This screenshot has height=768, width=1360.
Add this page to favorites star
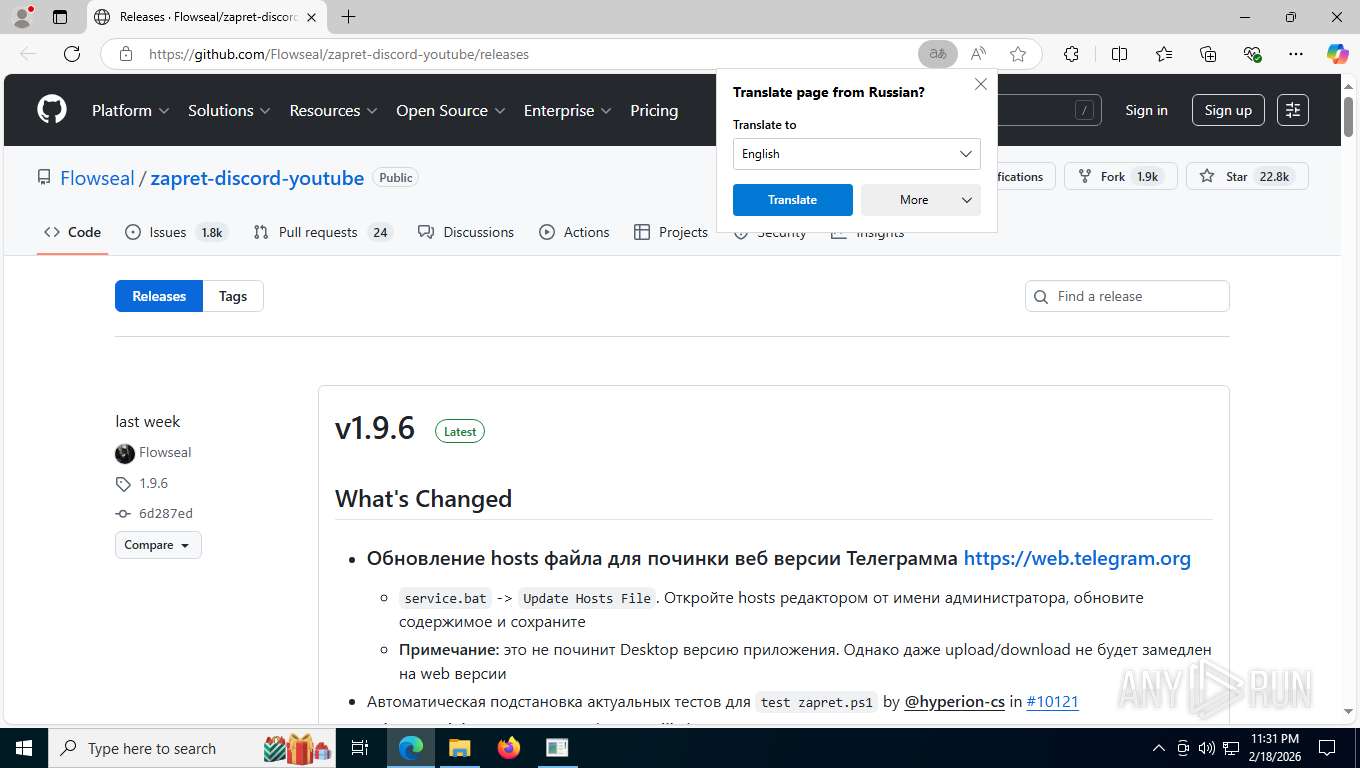[x=1018, y=54]
